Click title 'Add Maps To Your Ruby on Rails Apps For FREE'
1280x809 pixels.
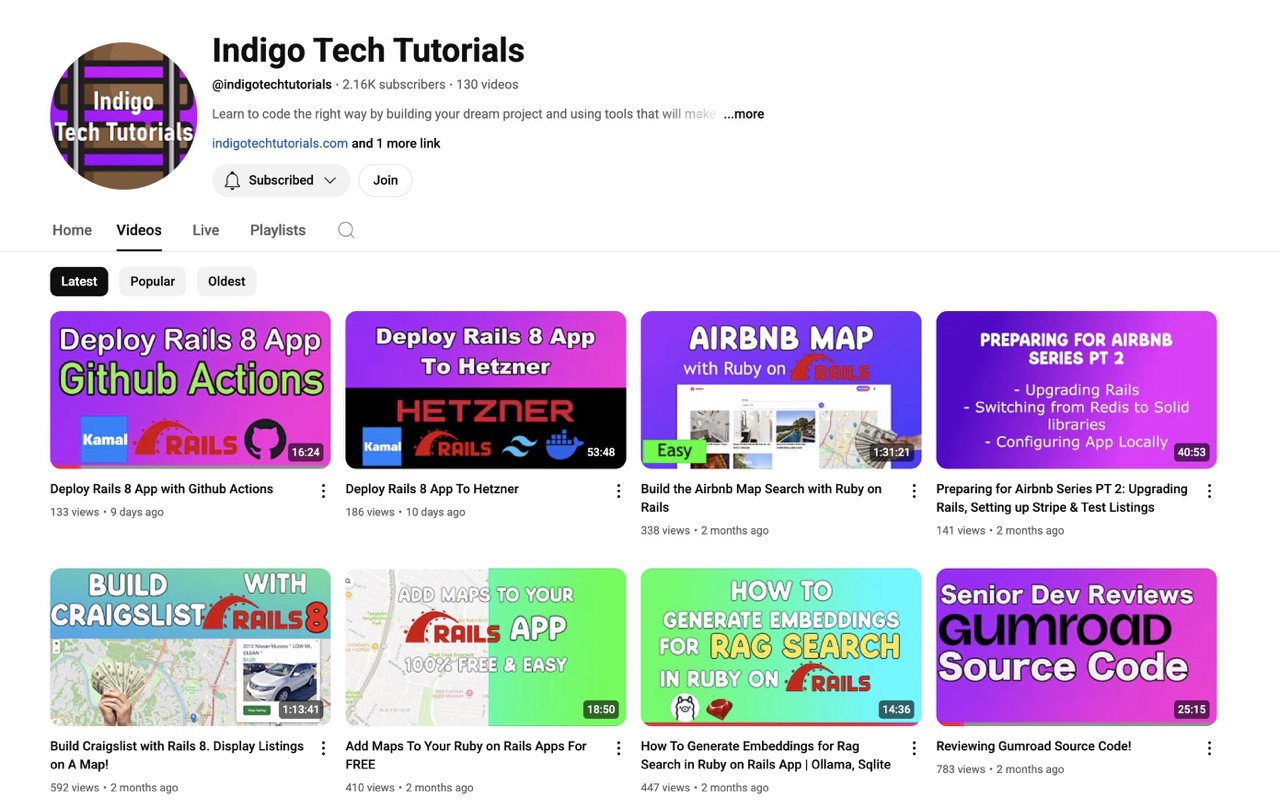(x=466, y=755)
